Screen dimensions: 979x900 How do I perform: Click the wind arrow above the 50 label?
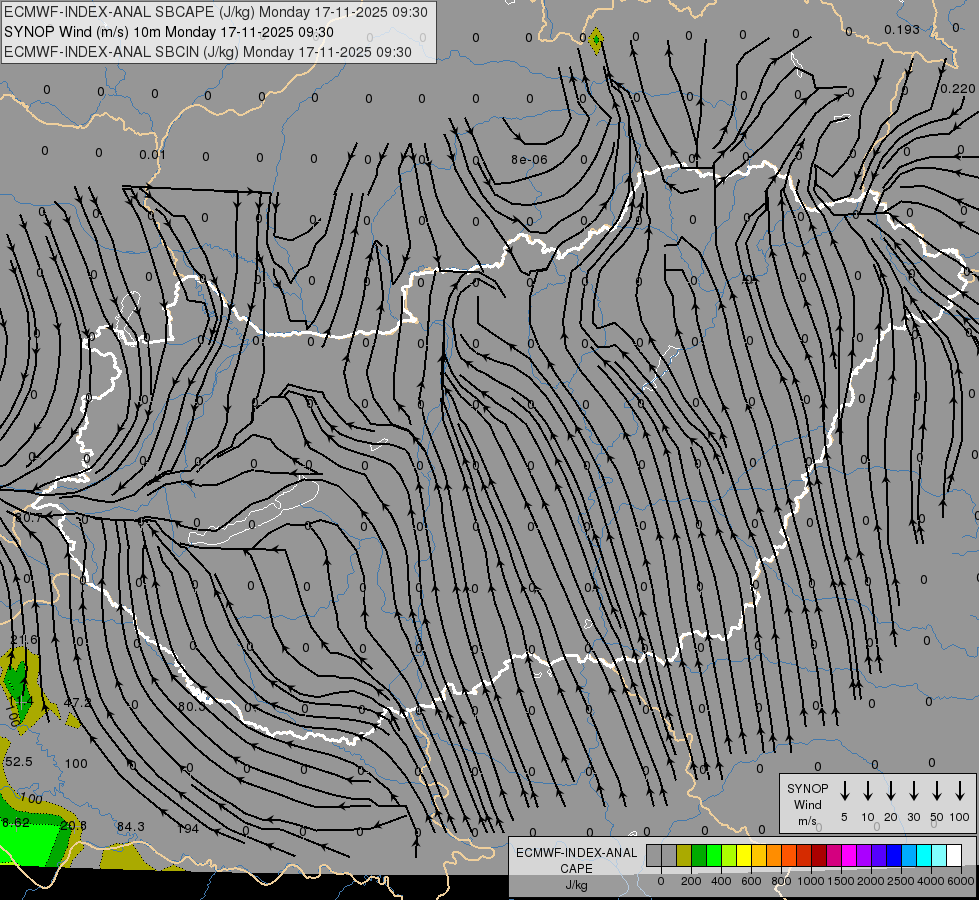click(937, 791)
